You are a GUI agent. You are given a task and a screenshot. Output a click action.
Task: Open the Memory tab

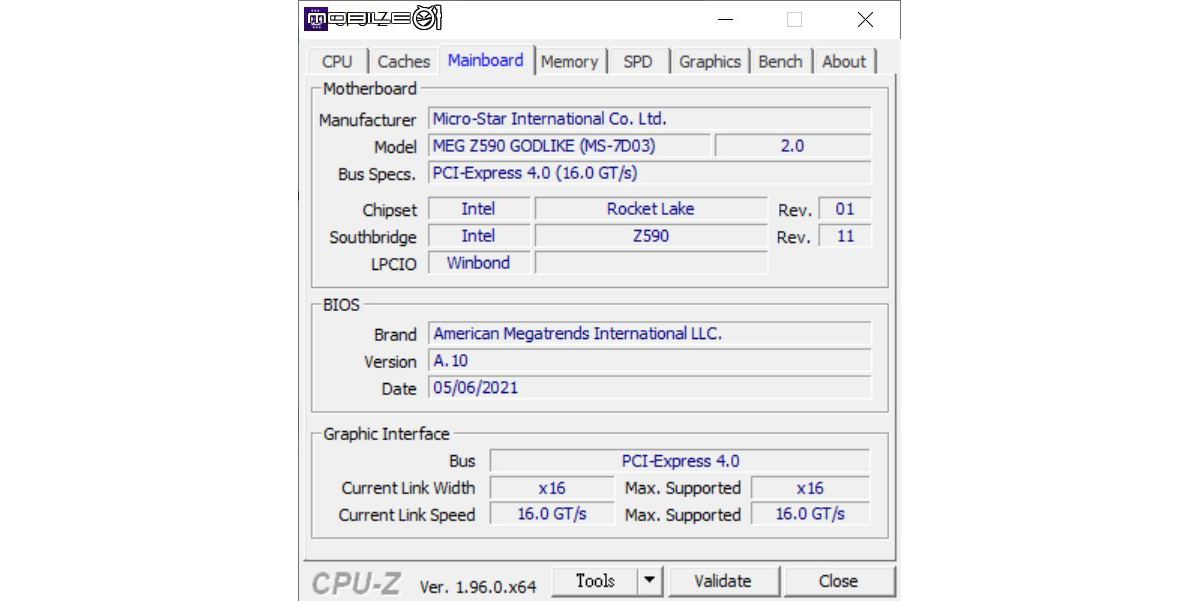point(569,61)
